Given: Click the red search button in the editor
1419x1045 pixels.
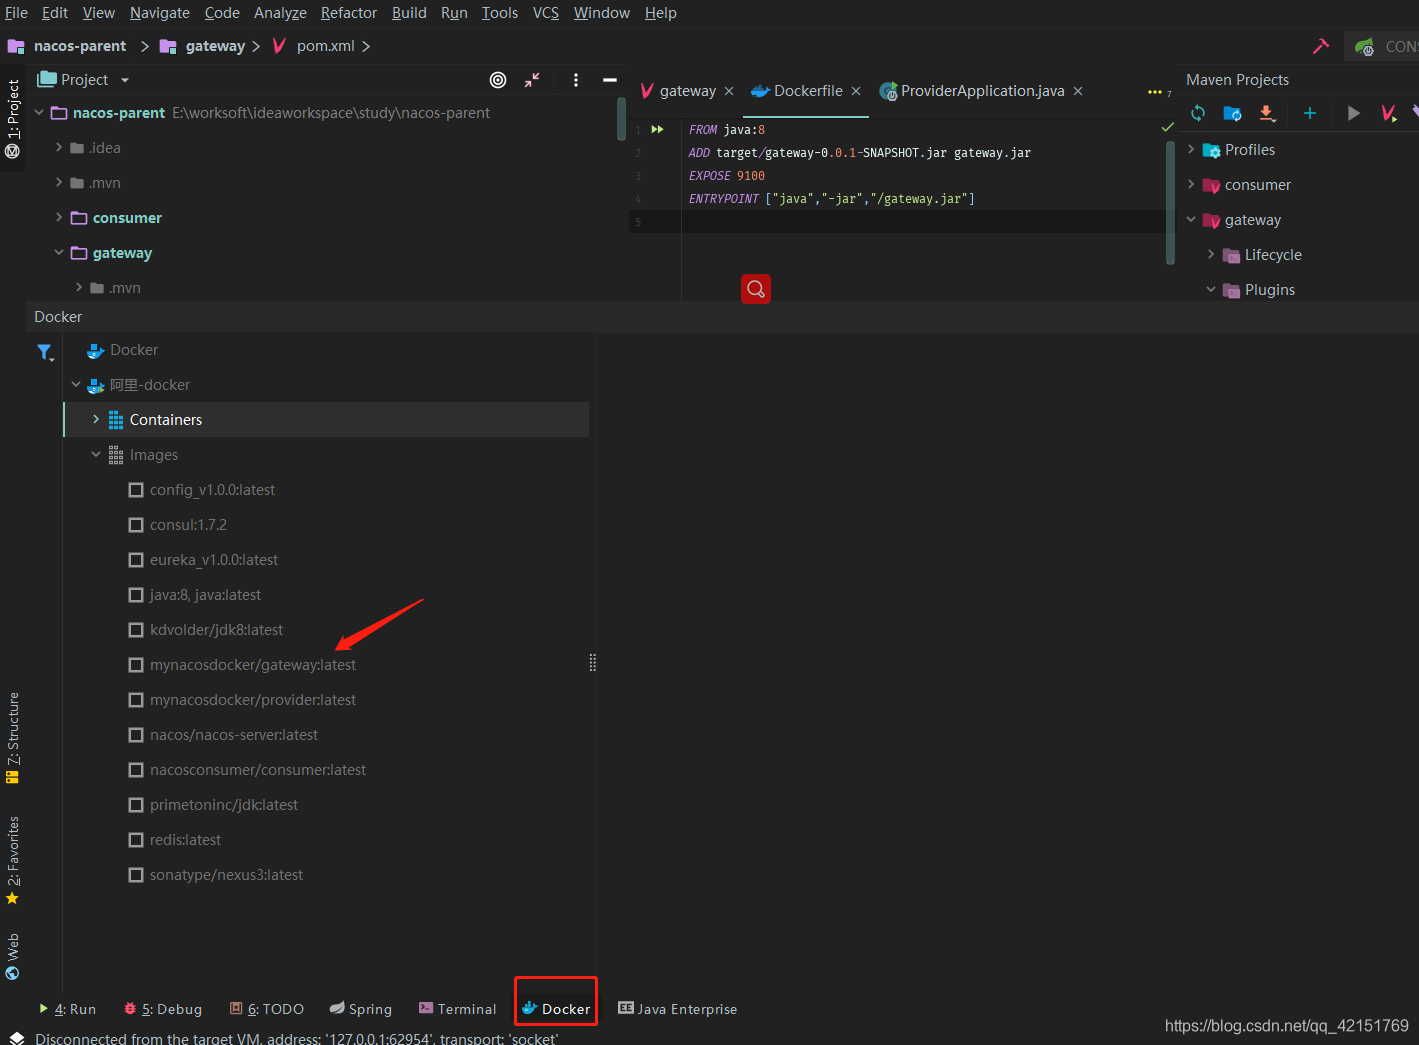Looking at the screenshot, I should coord(756,289).
